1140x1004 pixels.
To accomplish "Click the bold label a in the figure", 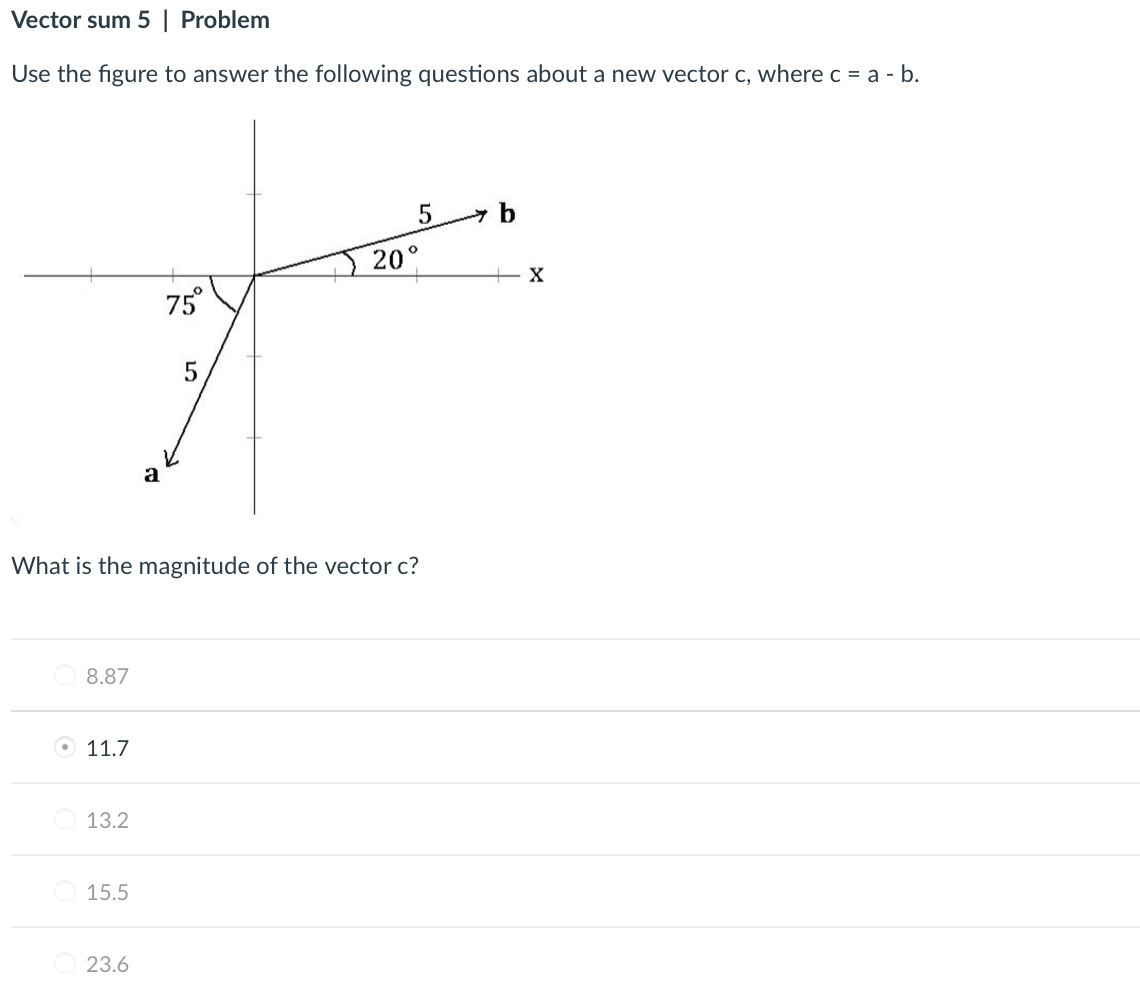I will (x=151, y=476).
